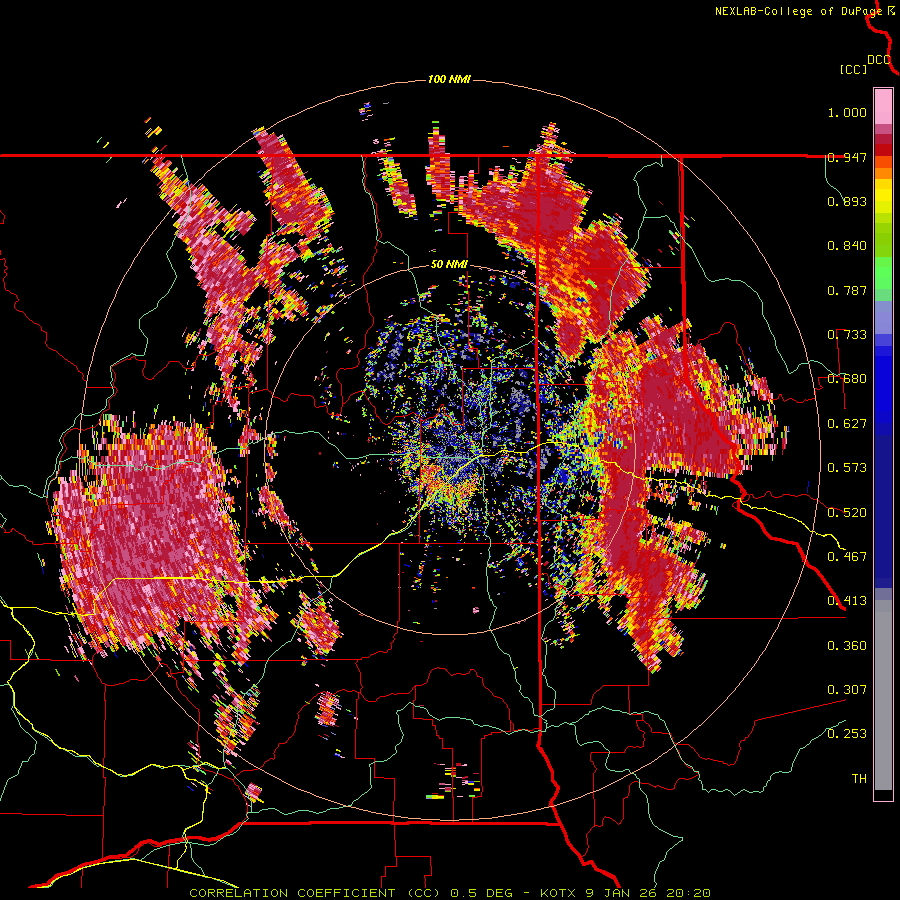Click the 0.253 scale value

847,734
